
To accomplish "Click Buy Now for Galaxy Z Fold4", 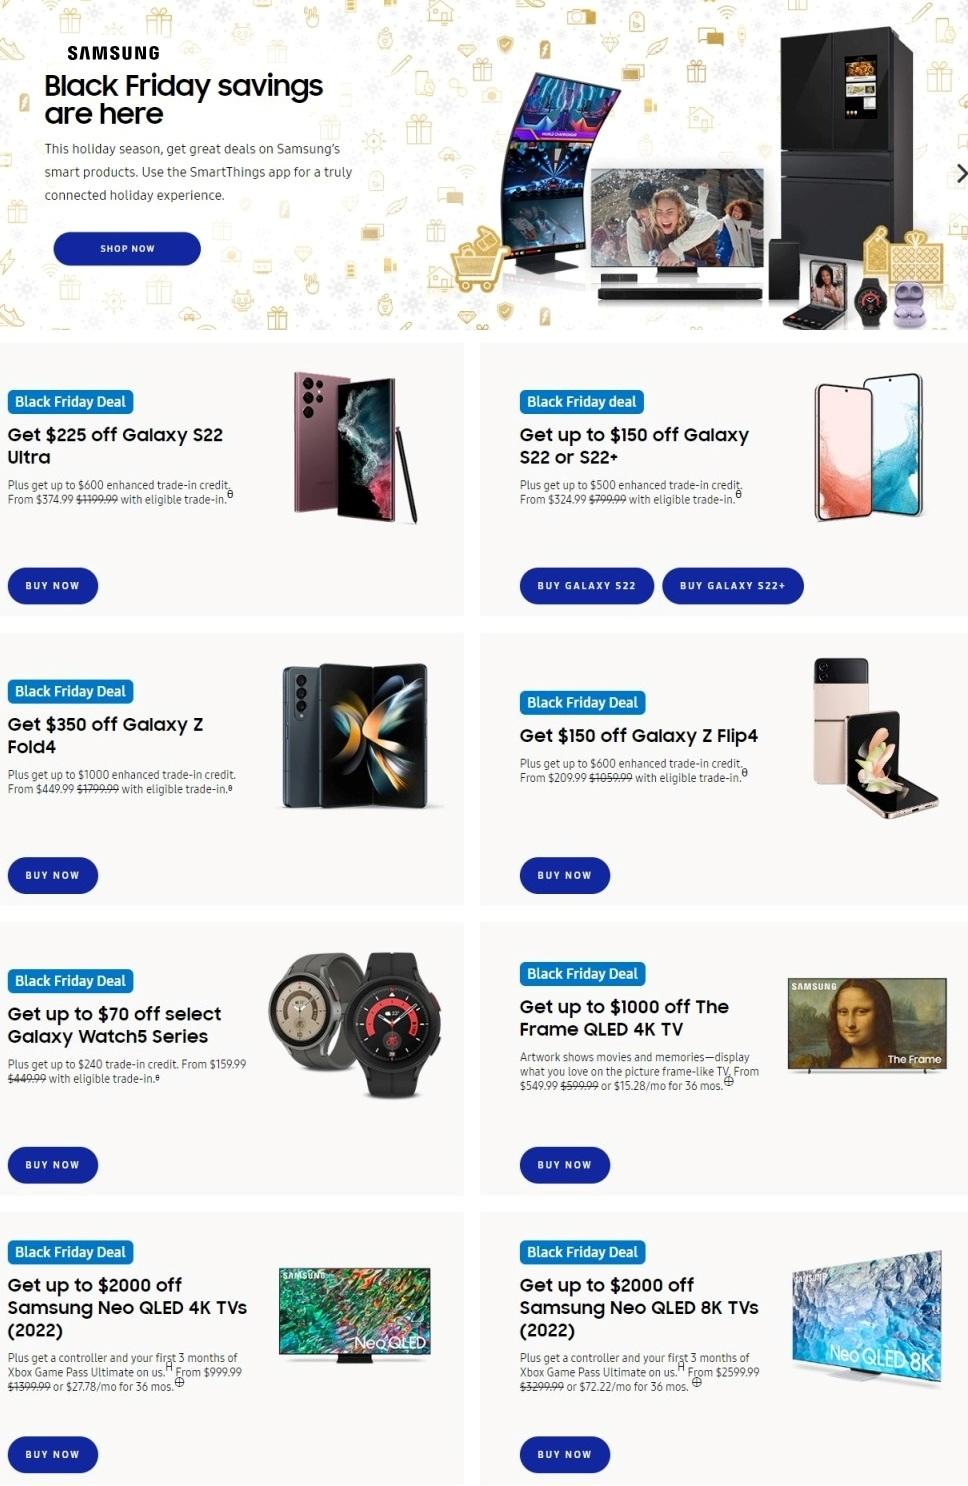I will [53, 875].
